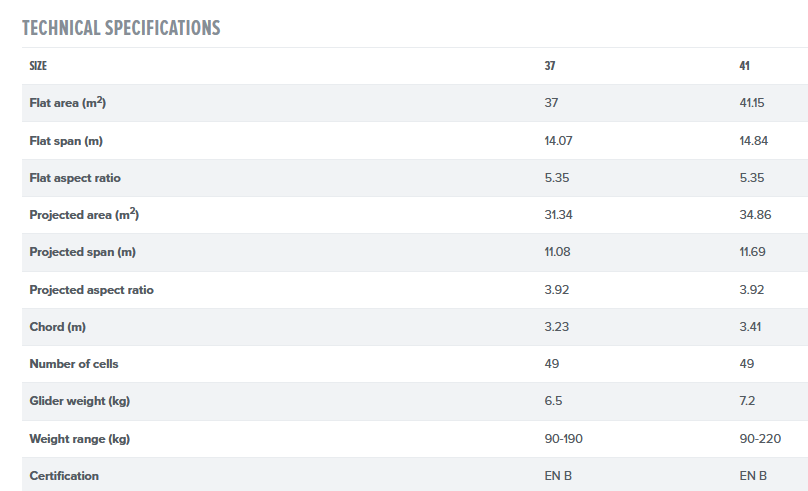
Task: Select the SIZE column header
Action: pos(39,66)
